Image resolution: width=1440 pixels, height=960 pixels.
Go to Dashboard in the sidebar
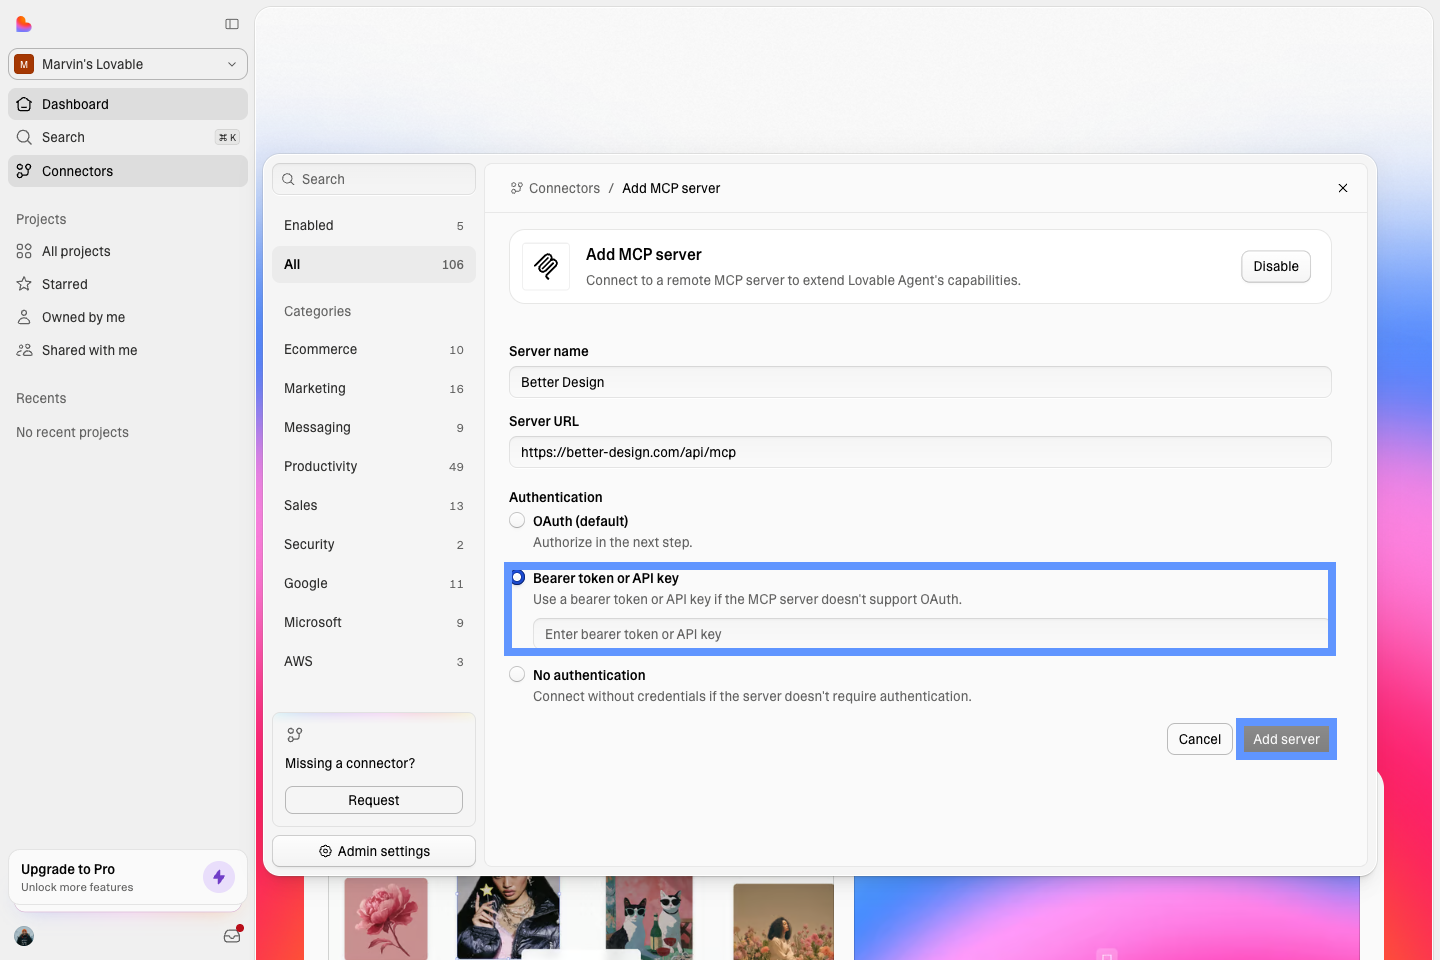point(128,104)
